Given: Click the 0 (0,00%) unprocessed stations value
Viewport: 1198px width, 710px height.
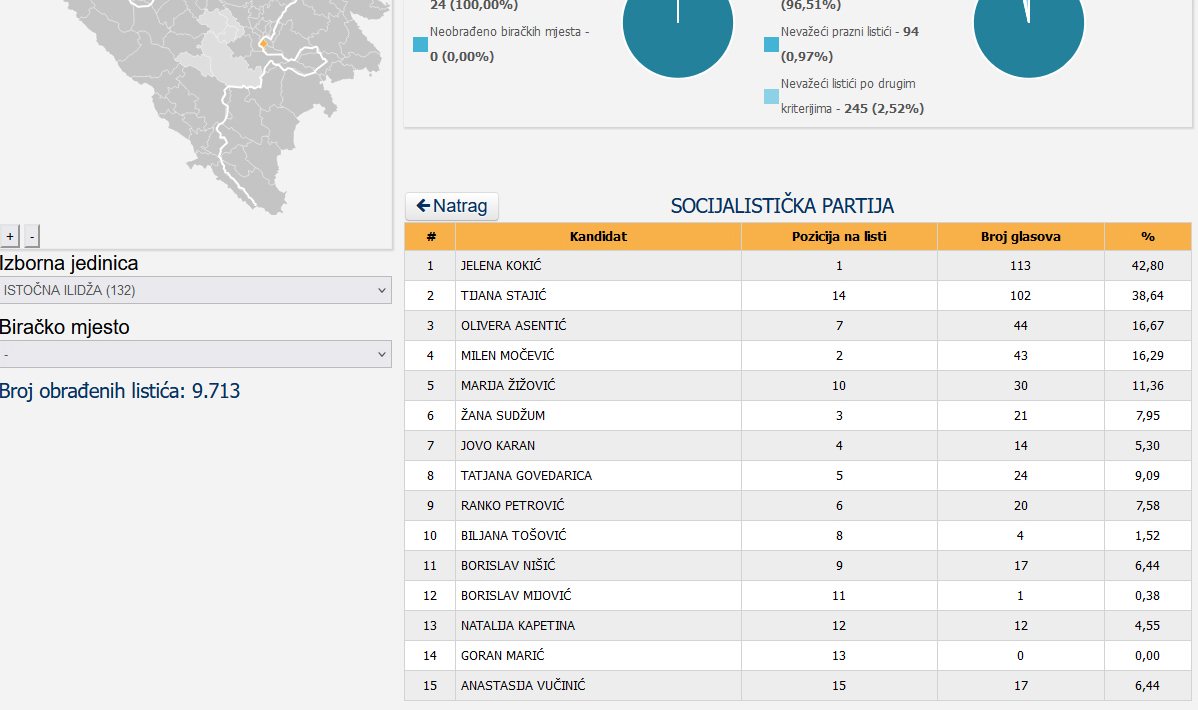Looking at the screenshot, I should tap(461, 57).
